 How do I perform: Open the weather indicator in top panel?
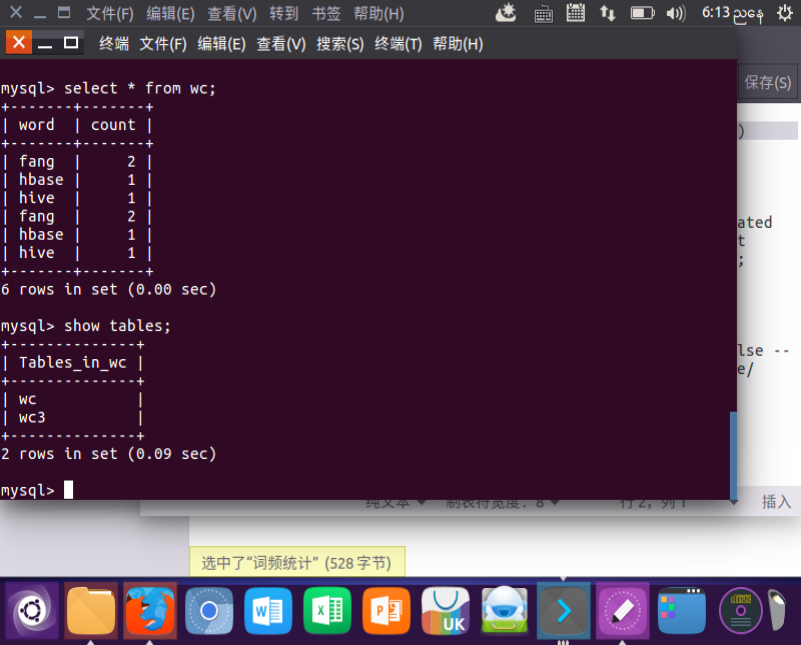coord(506,13)
